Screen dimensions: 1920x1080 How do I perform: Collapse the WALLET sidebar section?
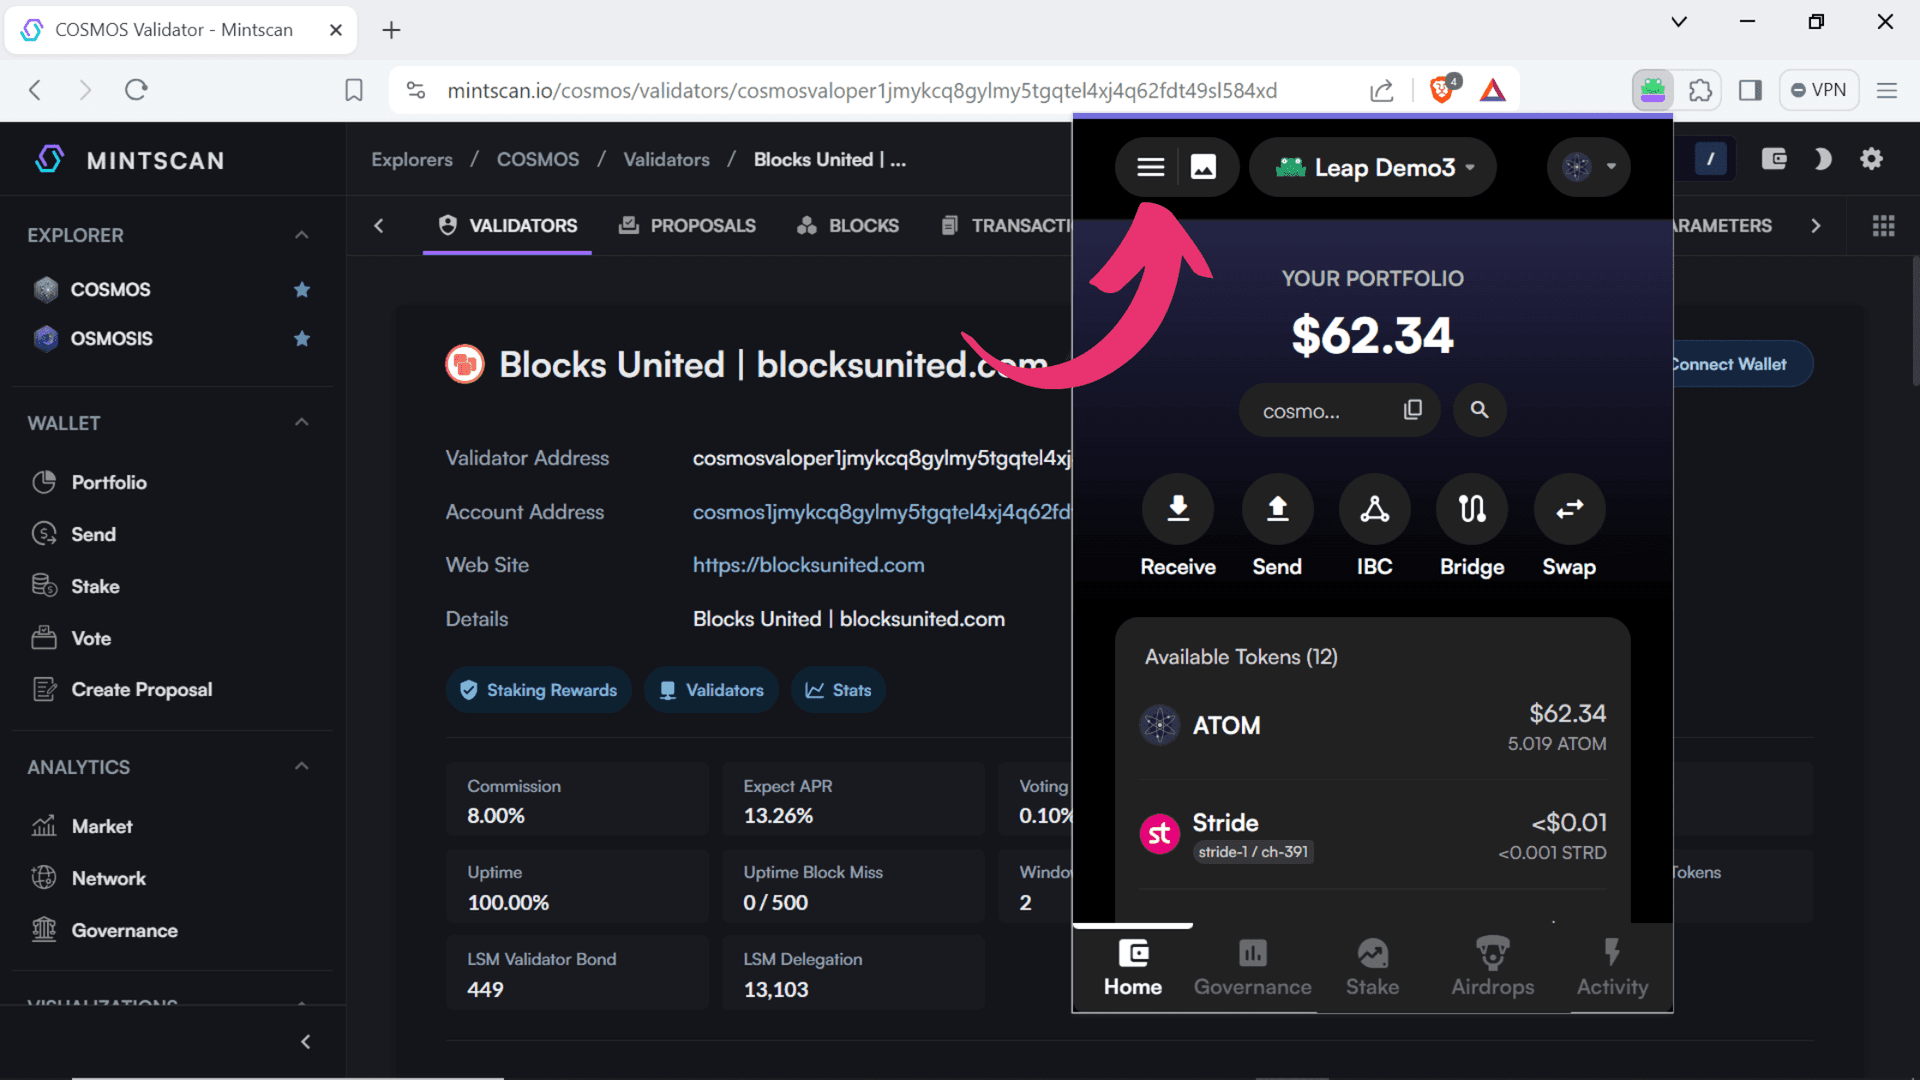301,423
